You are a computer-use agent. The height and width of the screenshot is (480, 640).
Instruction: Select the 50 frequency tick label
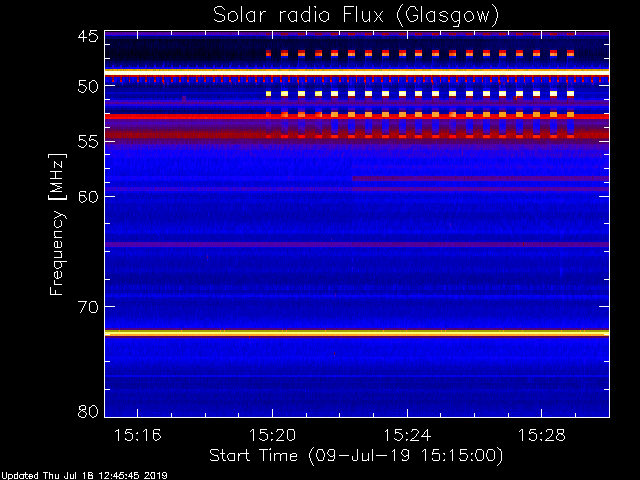point(88,87)
